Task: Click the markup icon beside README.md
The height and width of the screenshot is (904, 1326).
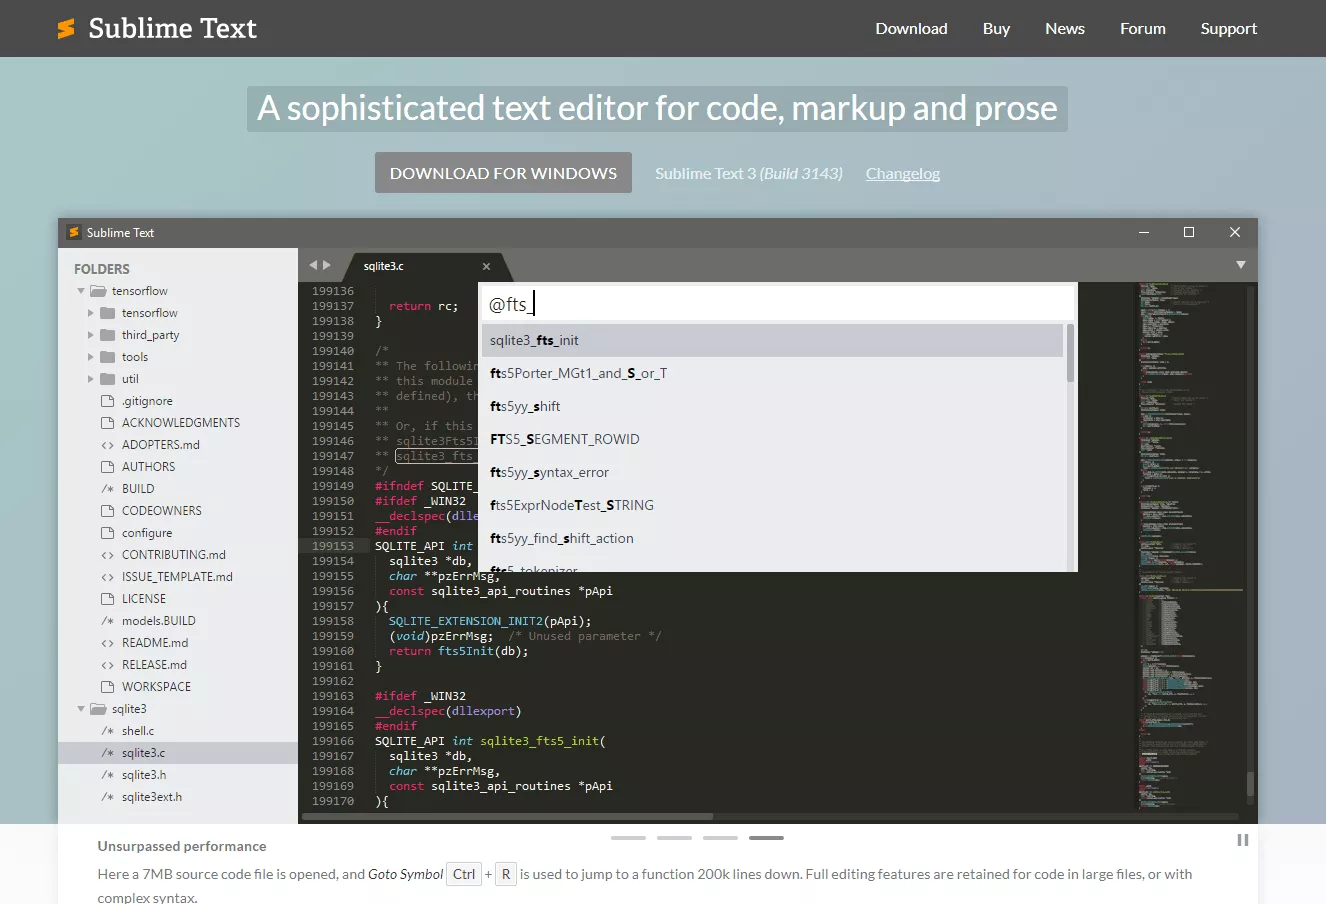Action: [x=108, y=643]
